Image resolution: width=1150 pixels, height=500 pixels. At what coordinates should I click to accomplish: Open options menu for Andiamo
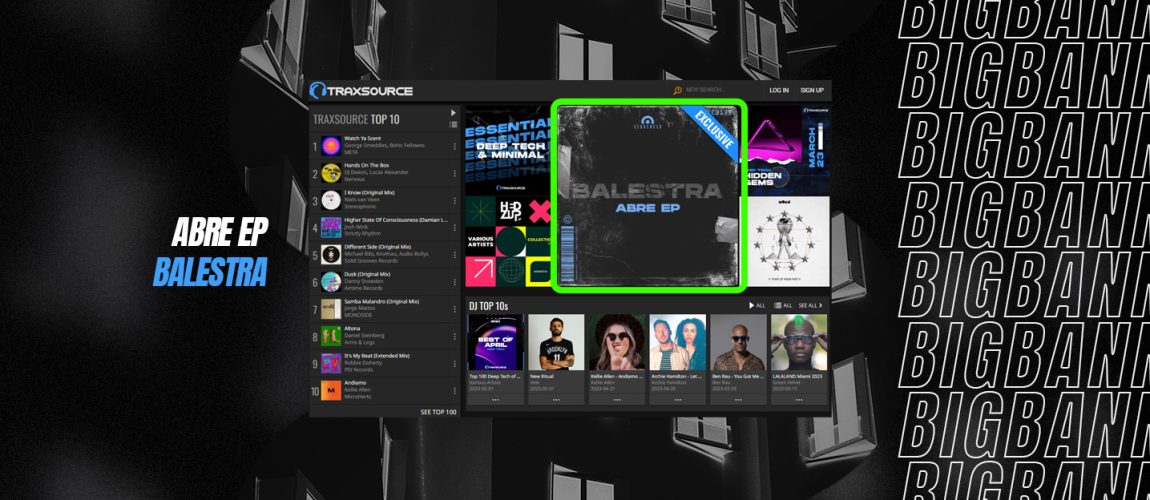[x=455, y=391]
